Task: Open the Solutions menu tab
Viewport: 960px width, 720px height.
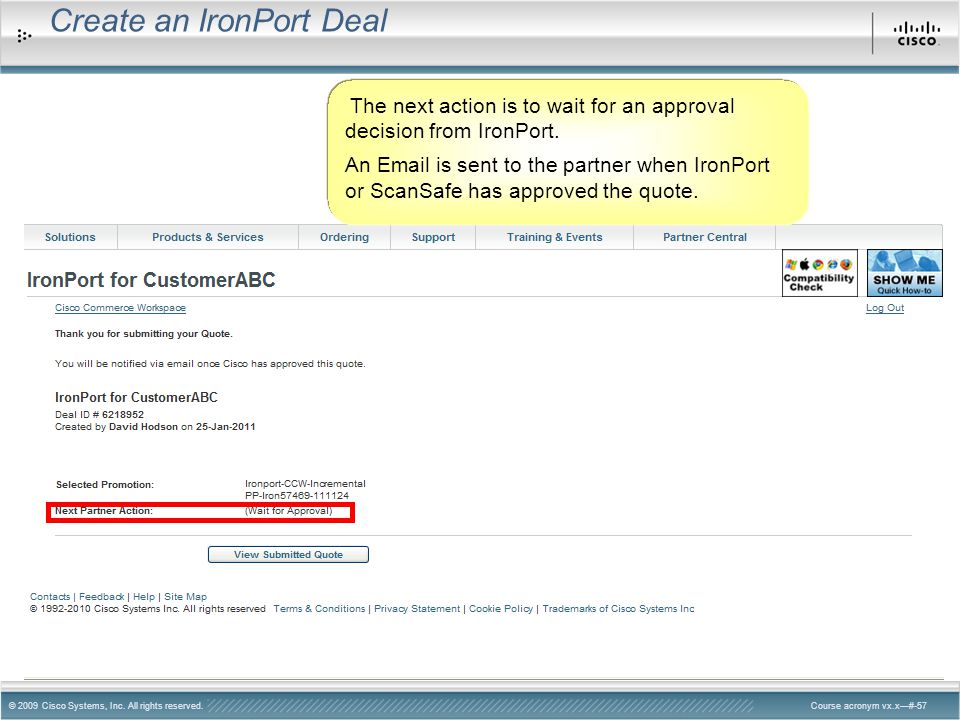Action: pos(70,238)
